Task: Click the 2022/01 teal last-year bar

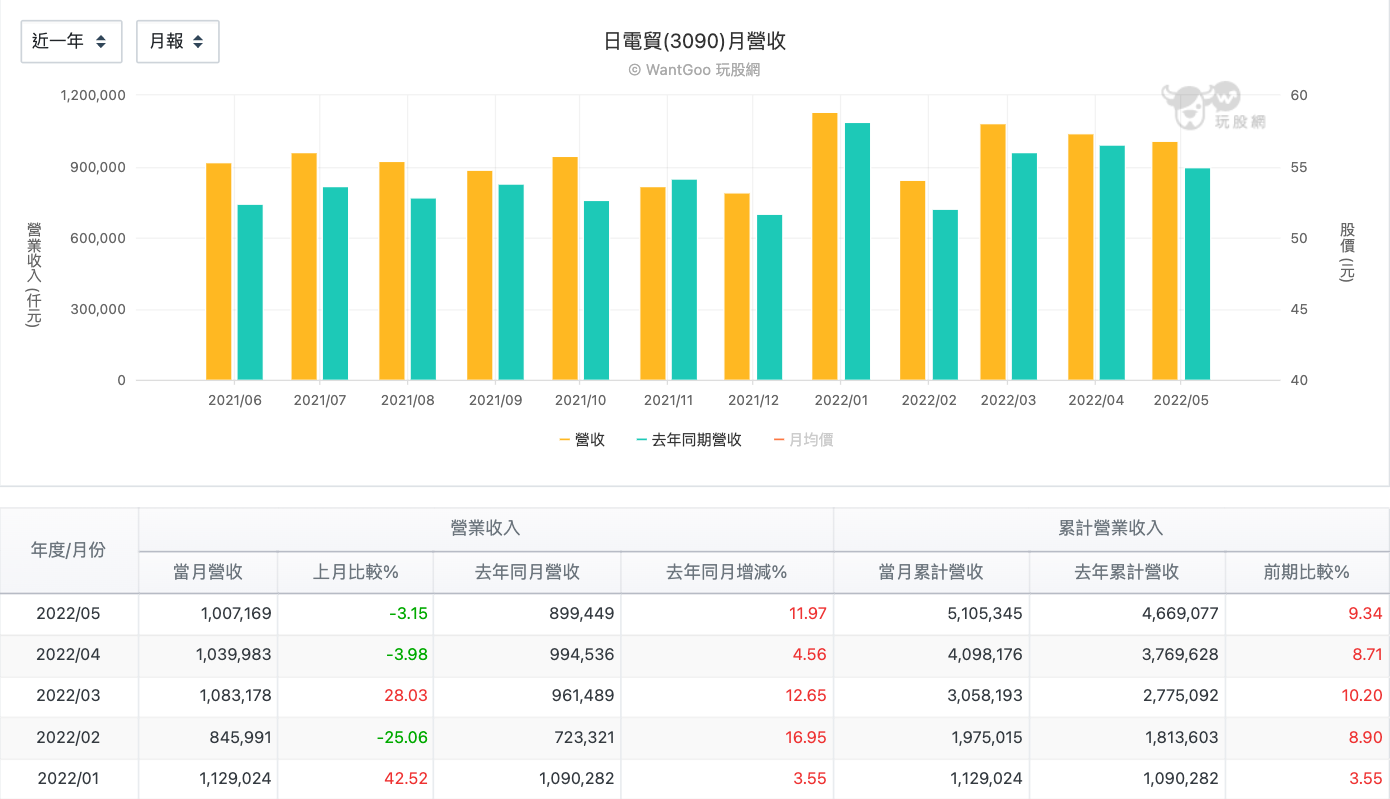Action: pyautogui.click(x=857, y=252)
